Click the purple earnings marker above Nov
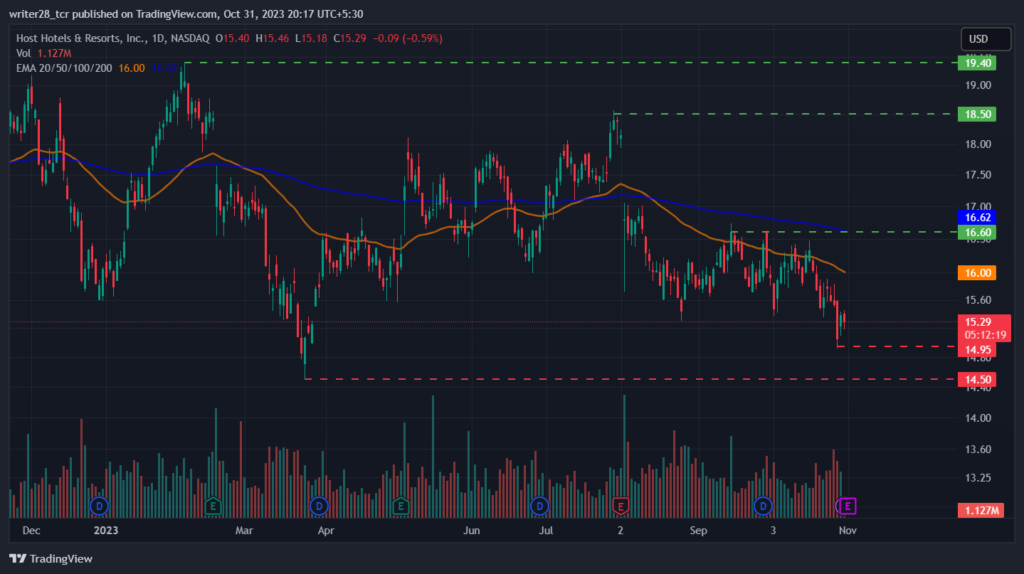 point(847,505)
